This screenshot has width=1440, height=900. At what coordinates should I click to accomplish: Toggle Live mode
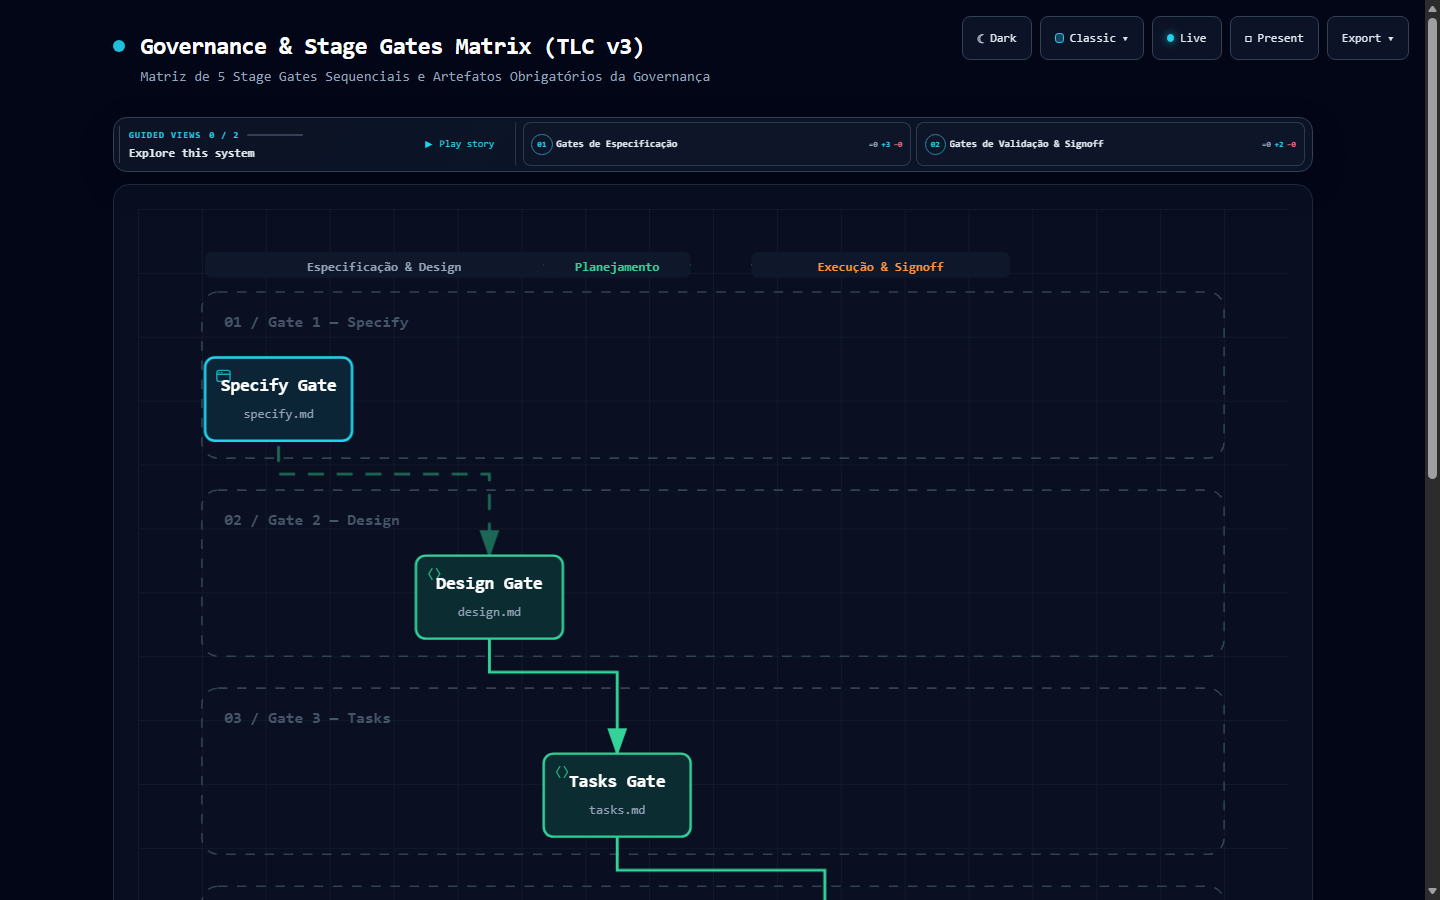point(1186,38)
